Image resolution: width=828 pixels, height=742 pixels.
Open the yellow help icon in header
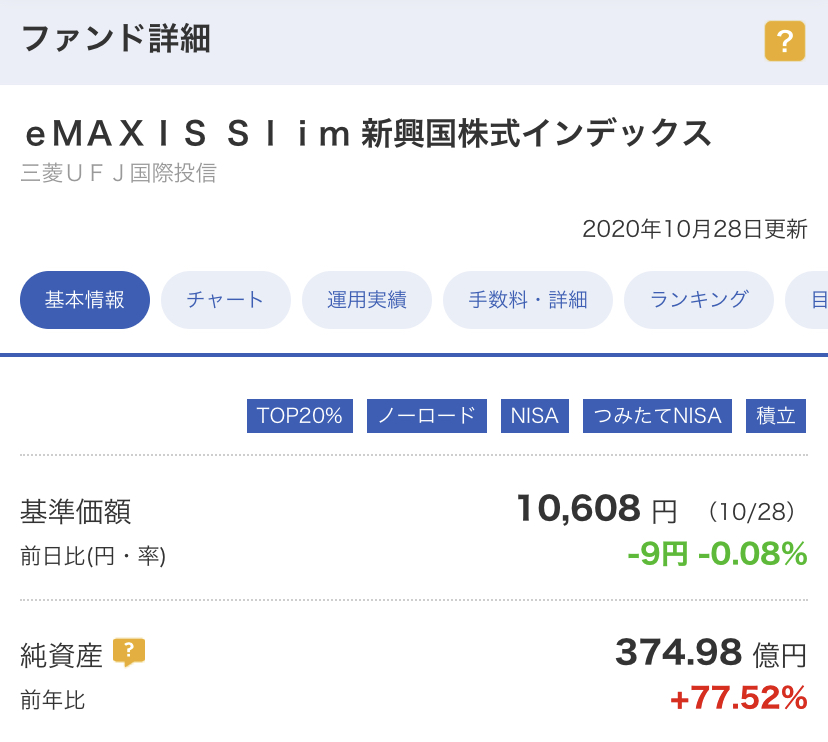(785, 41)
